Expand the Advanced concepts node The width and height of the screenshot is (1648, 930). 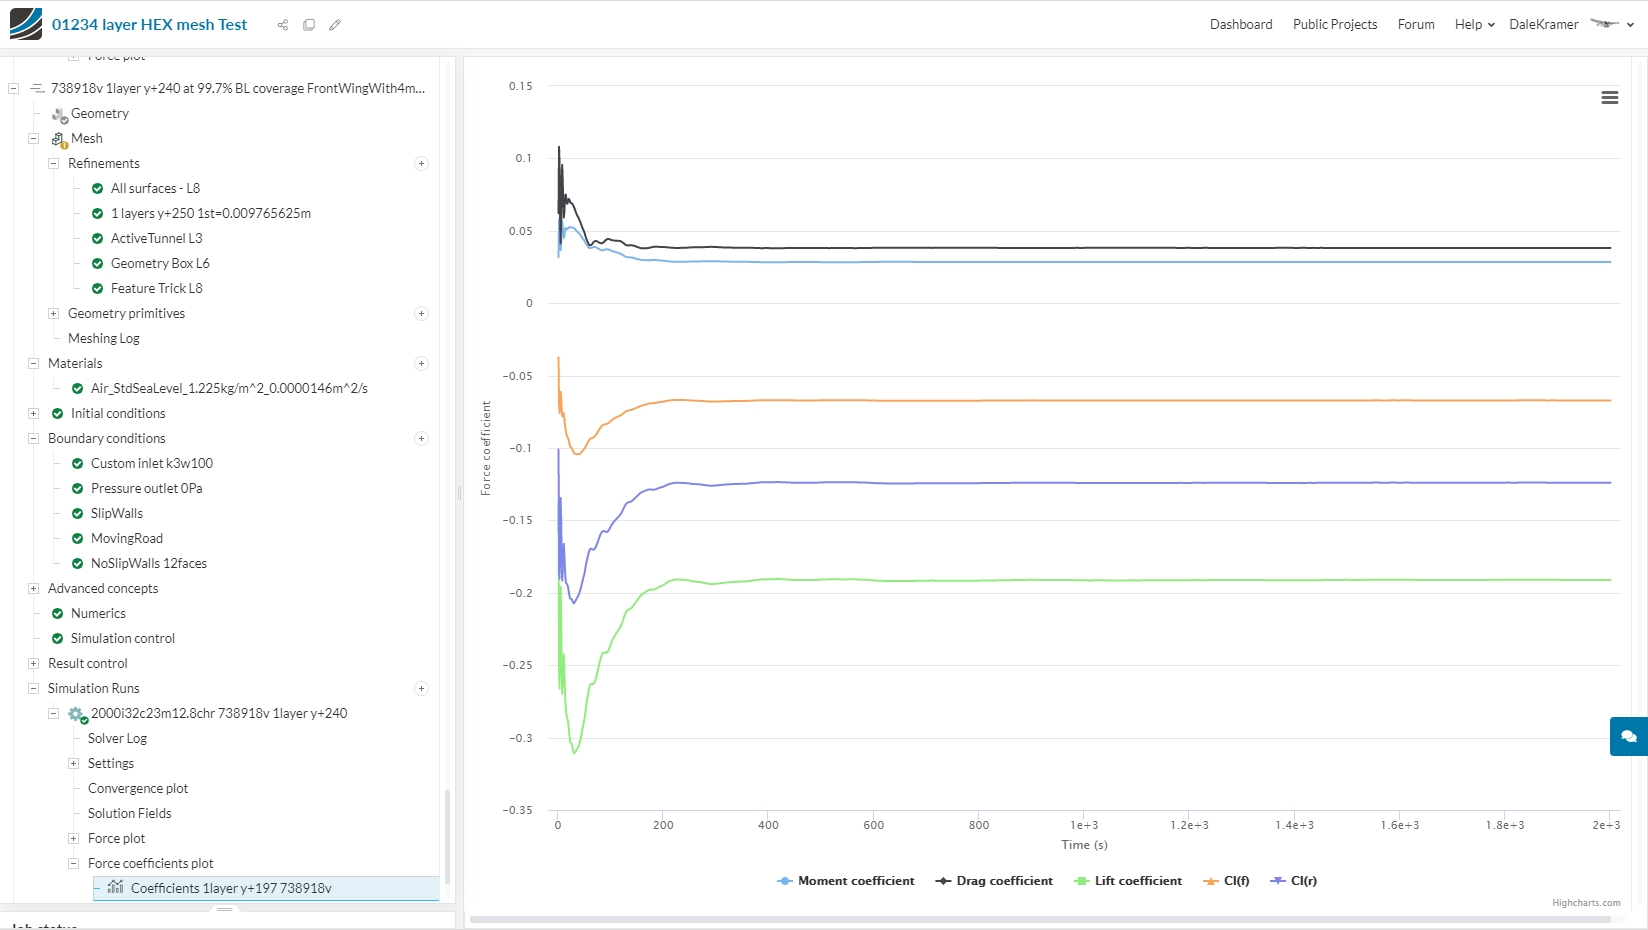click(x=34, y=588)
